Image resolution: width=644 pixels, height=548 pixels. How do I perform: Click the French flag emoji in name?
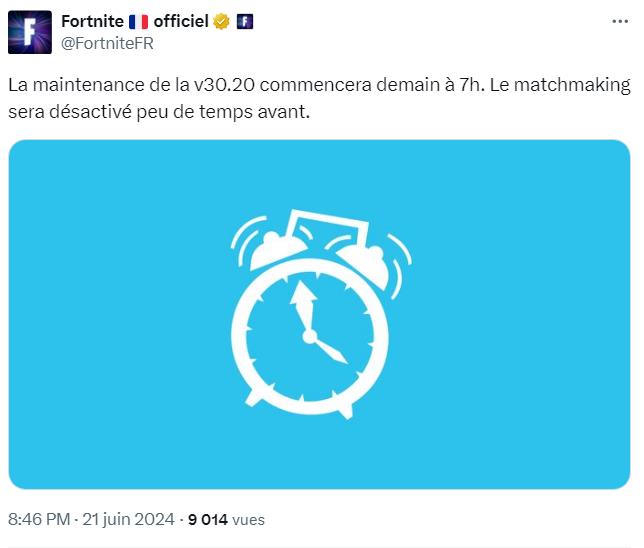click(x=138, y=22)
